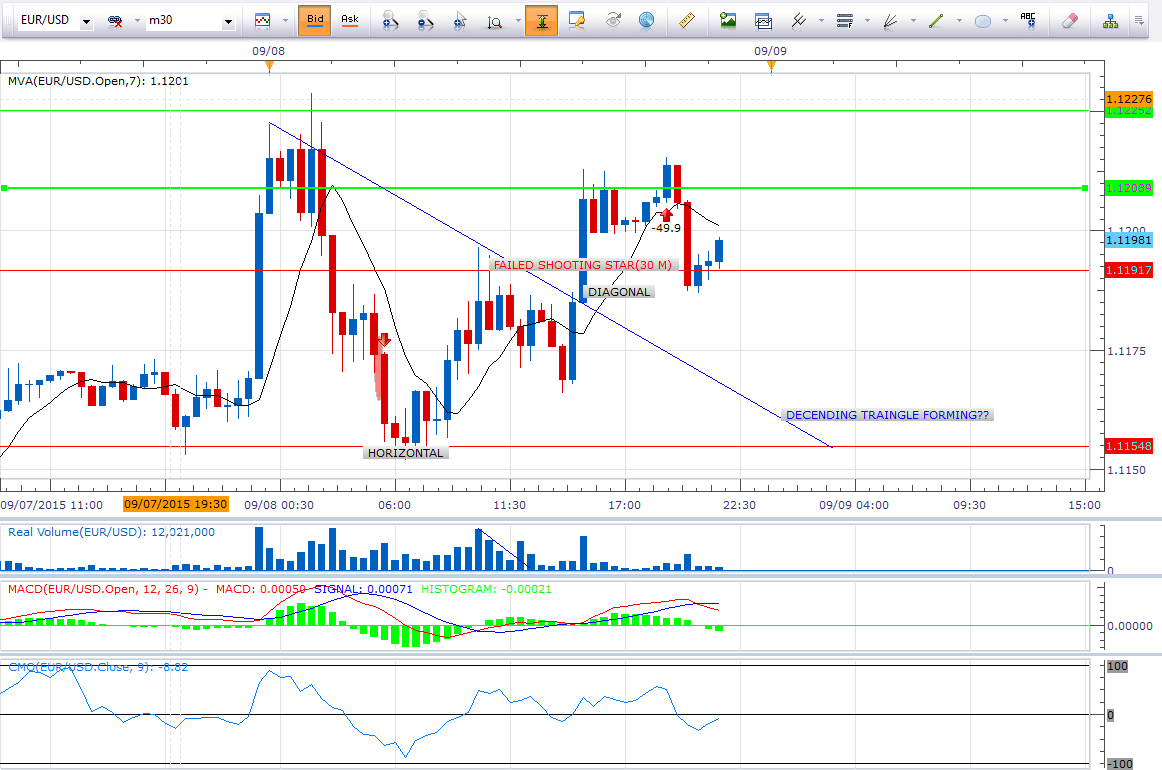1162x770 pixels.
Task: Click the 1.11917 red price level tag
Action: (x=1129, y=270)
